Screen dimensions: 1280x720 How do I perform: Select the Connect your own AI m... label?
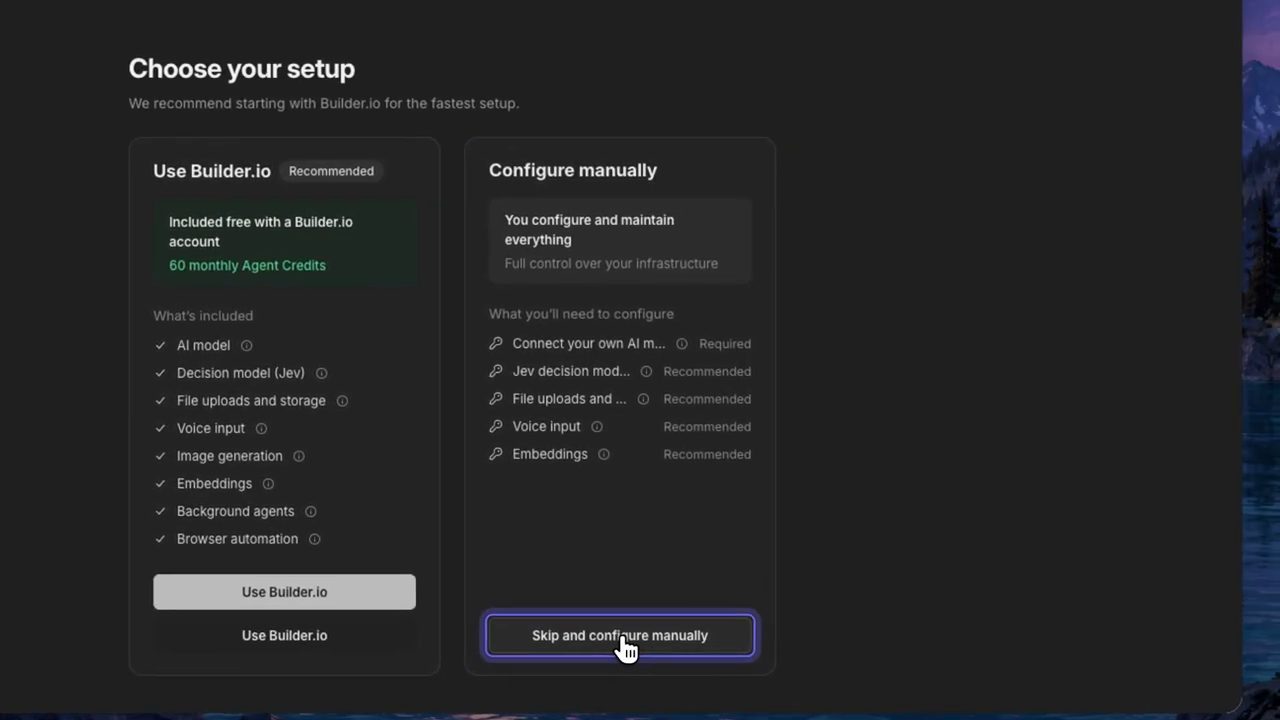[589, 343]
